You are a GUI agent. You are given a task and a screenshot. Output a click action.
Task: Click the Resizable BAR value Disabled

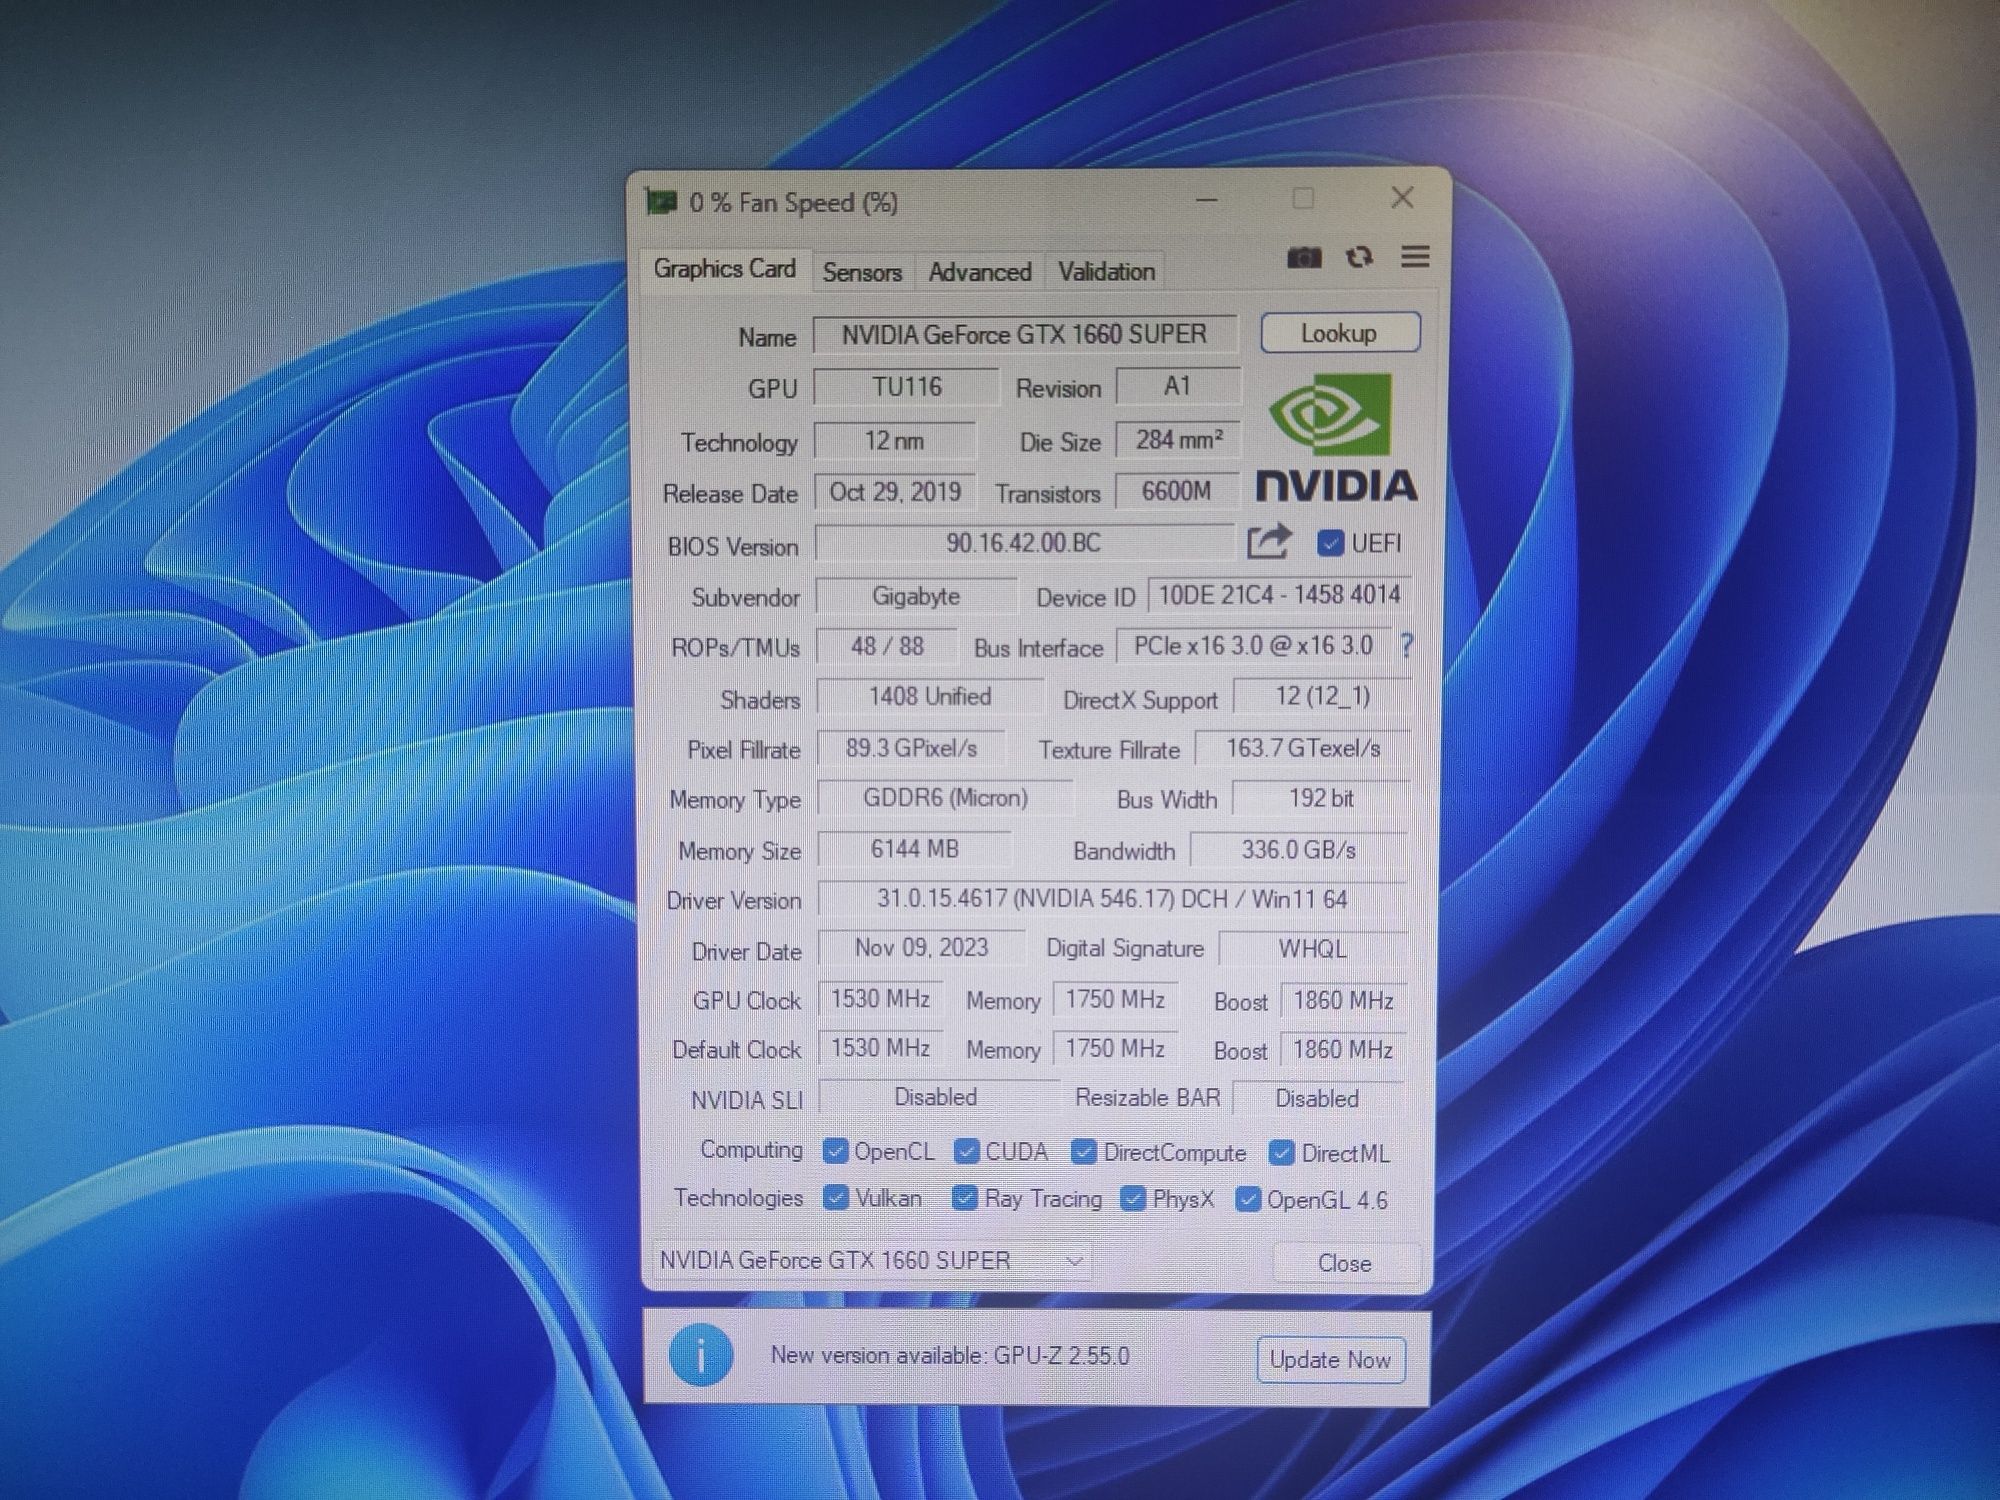[1318, 1098]
